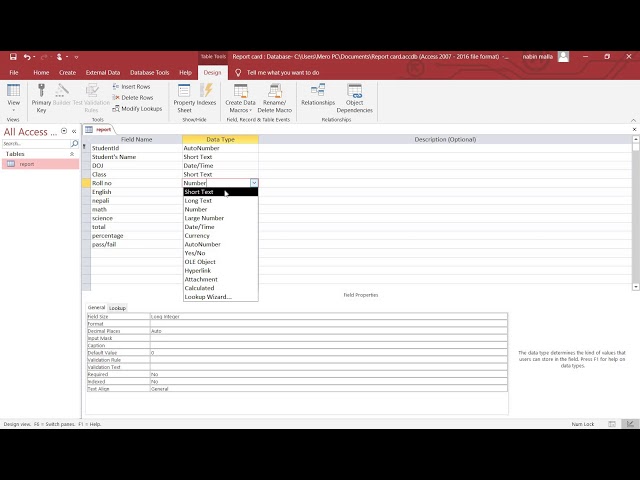Click the Field Size property value

click(329, 316)
